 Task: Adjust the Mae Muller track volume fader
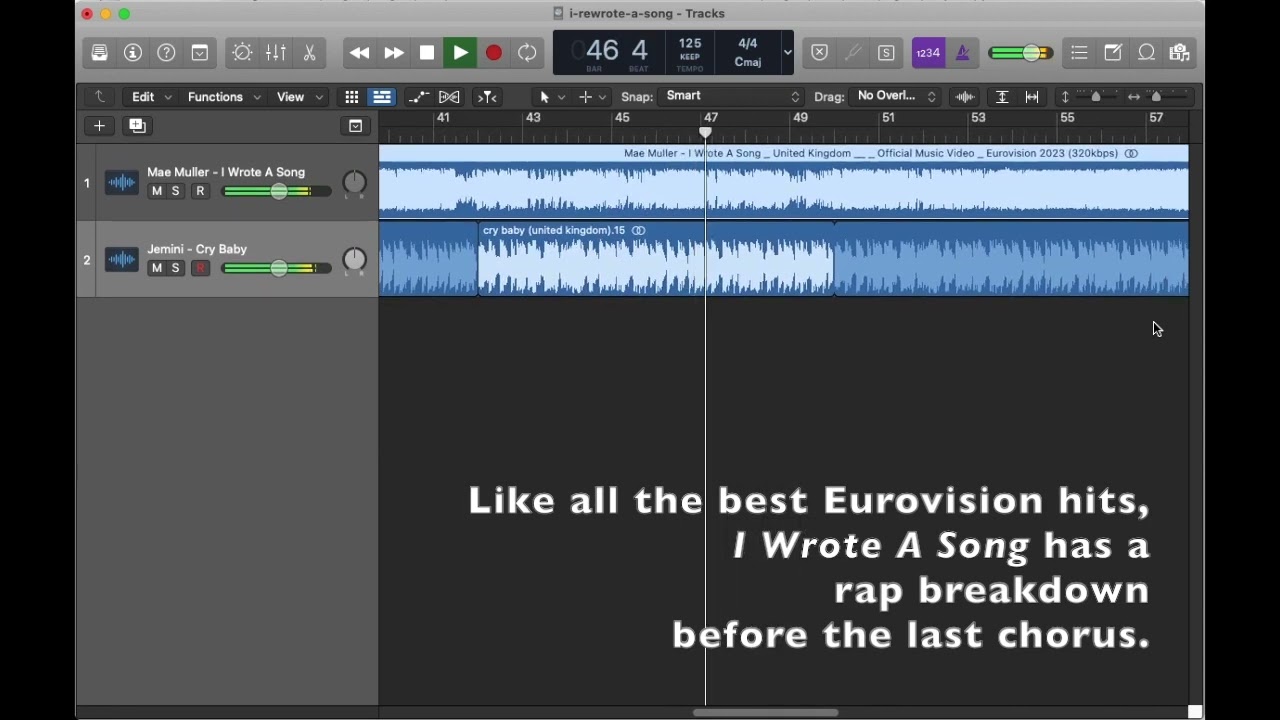277,191
